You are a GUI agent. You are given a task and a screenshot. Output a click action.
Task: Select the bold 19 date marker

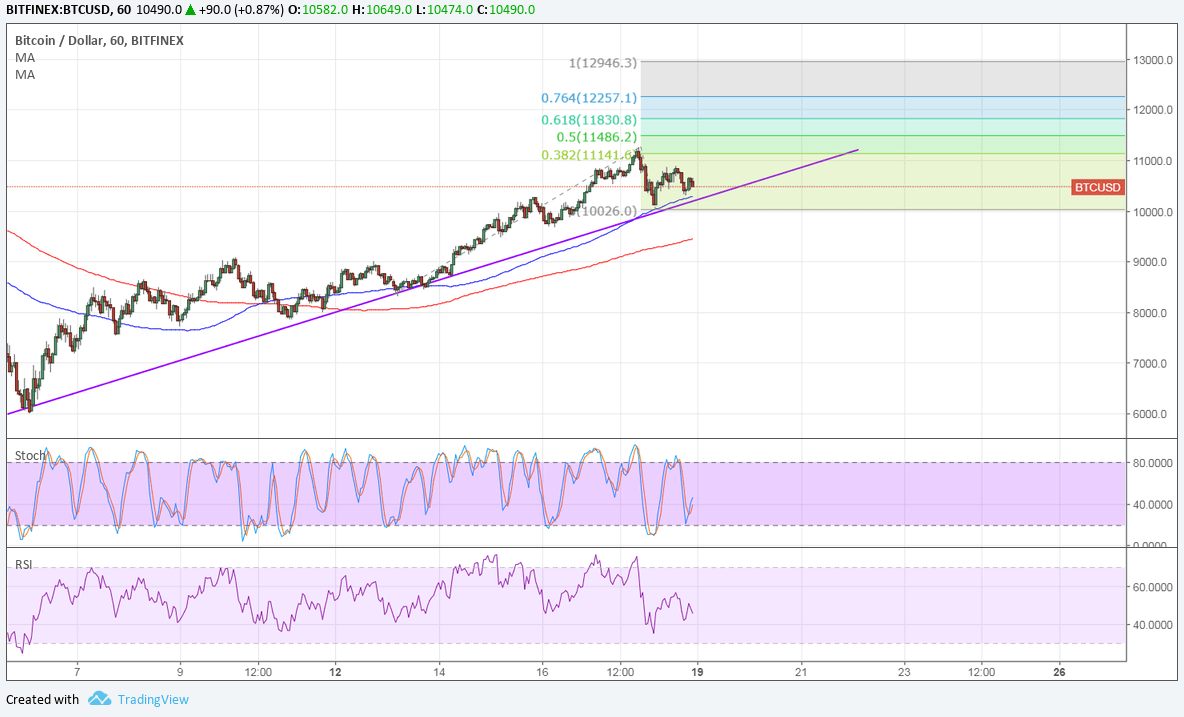(697, 672)
